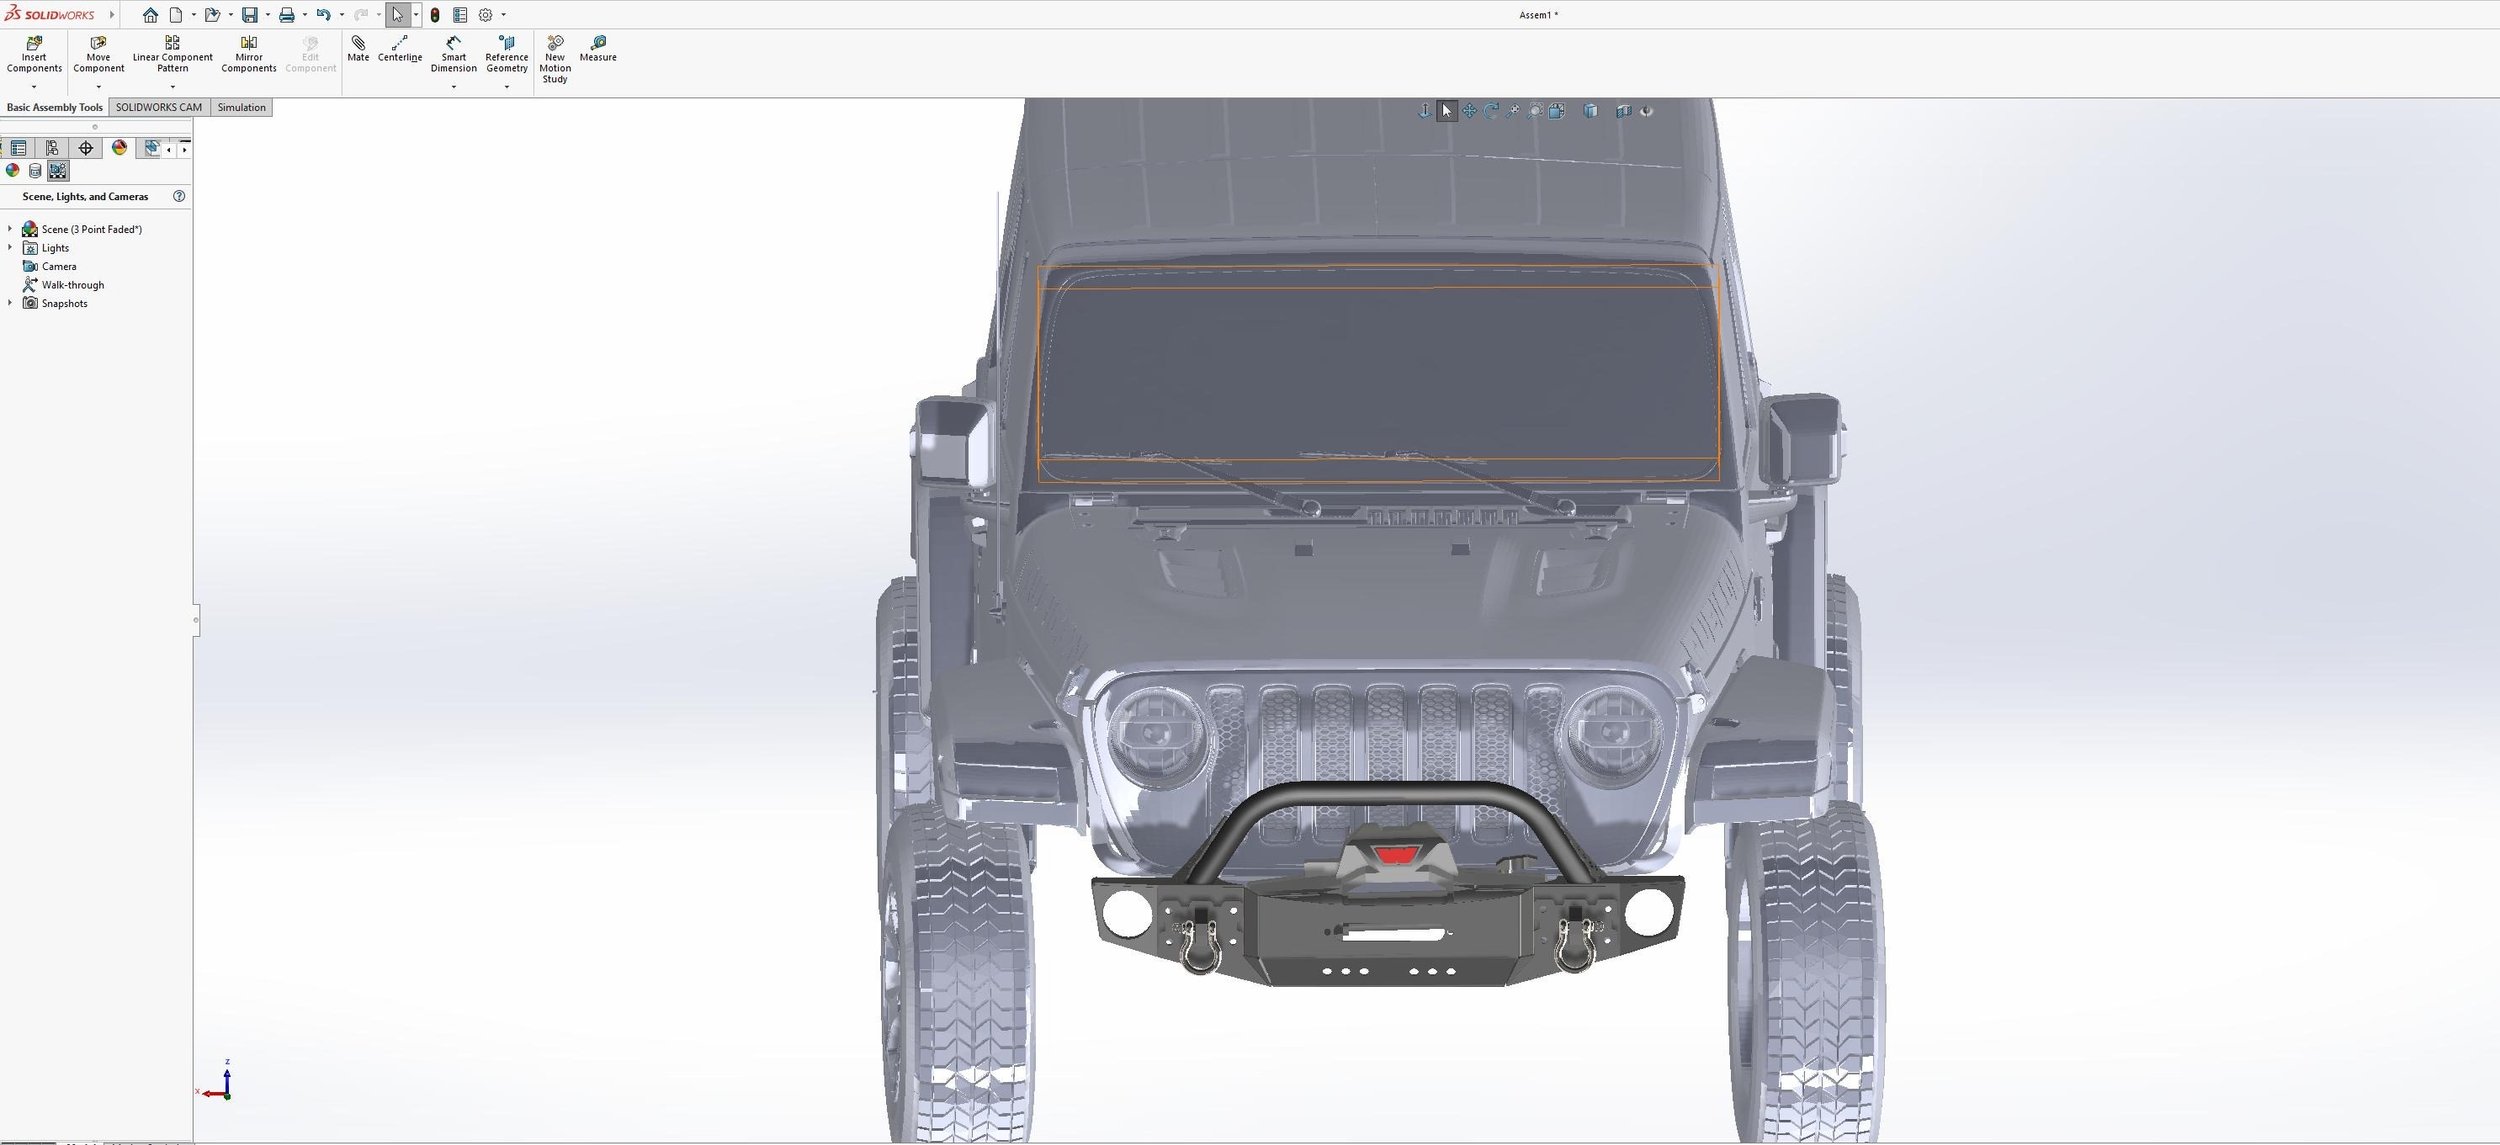The width and height of the screenshot is (2500, 1145).
Task: Open Insert Components dropdown arrow
Action: coord(34,87)
